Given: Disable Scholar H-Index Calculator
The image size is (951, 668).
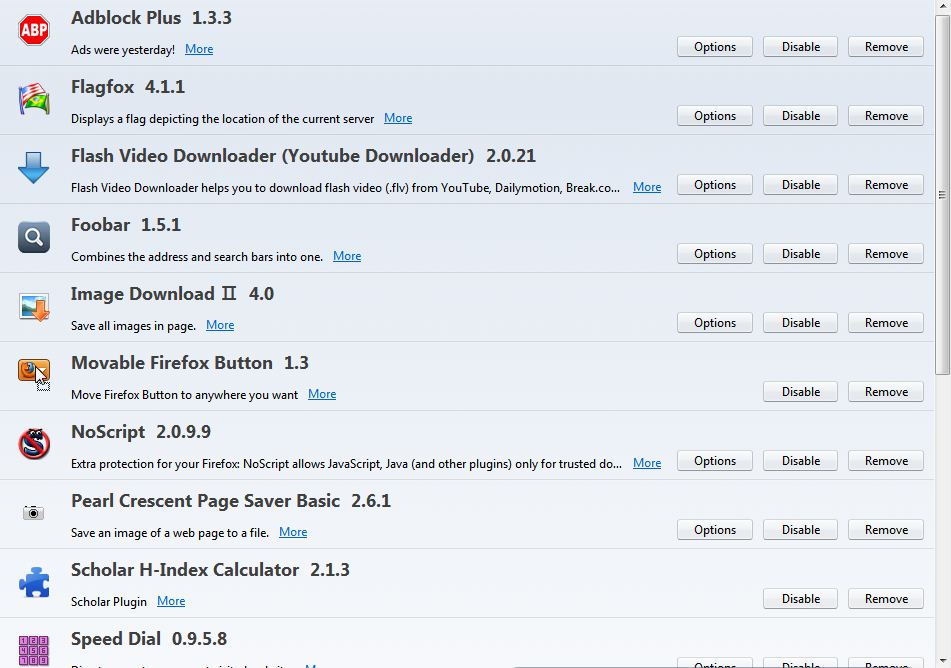Looking at the screenshot, I should (801, 599).
